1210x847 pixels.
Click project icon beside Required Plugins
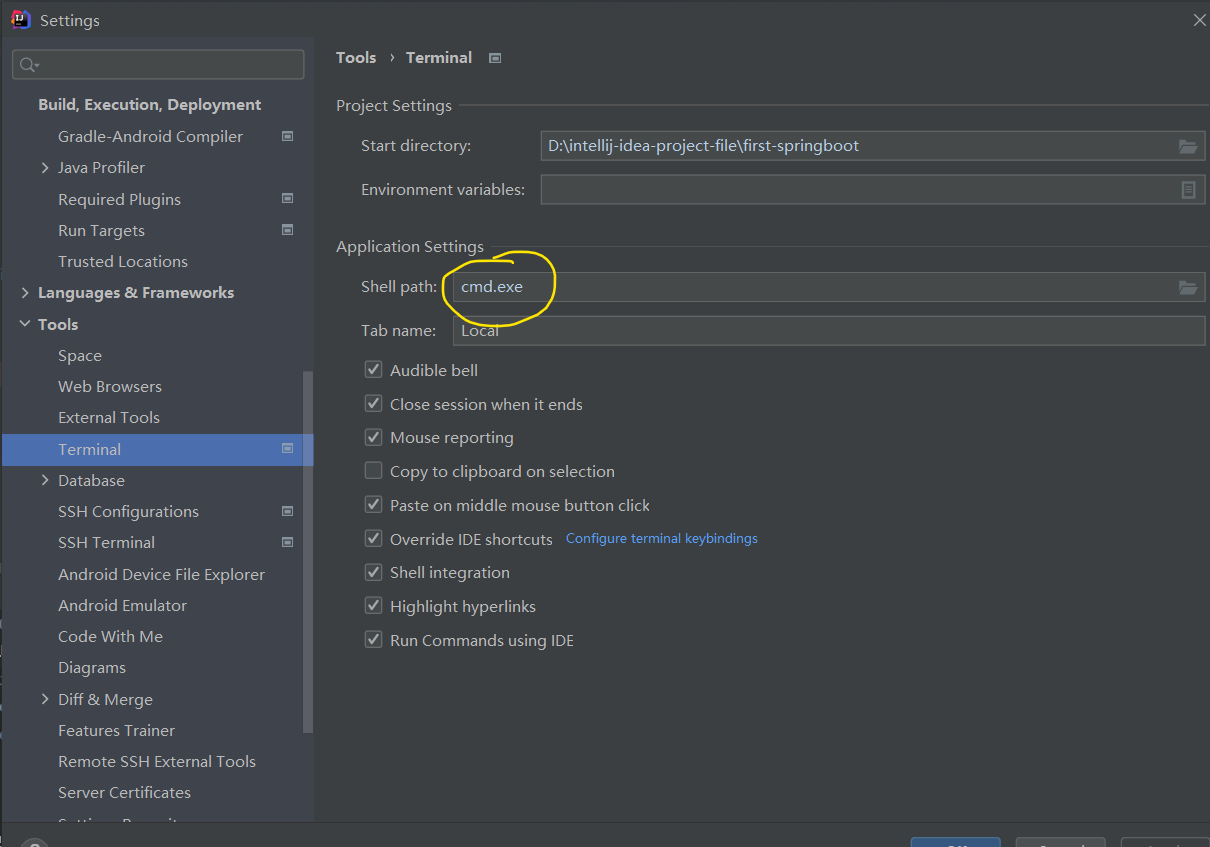click(288, 199)
